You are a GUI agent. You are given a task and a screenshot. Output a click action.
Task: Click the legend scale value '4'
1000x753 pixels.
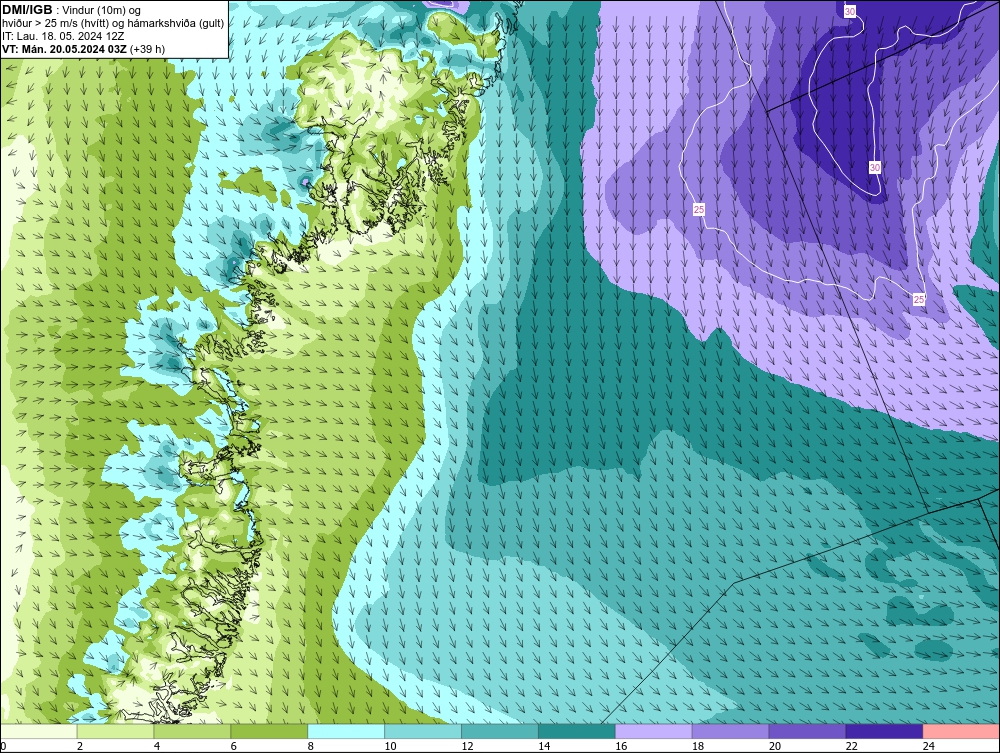[157, 746]
